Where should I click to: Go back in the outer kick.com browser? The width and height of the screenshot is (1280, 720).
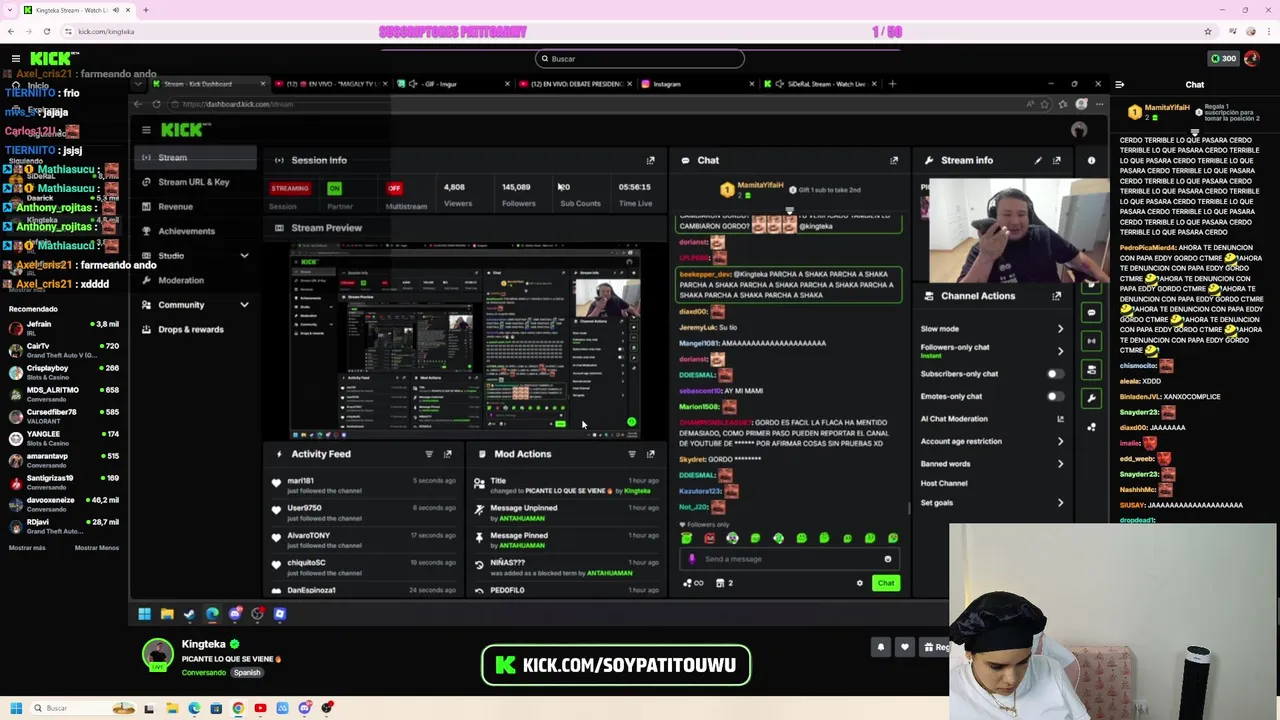pyautogui.click(x=11, y=31)
